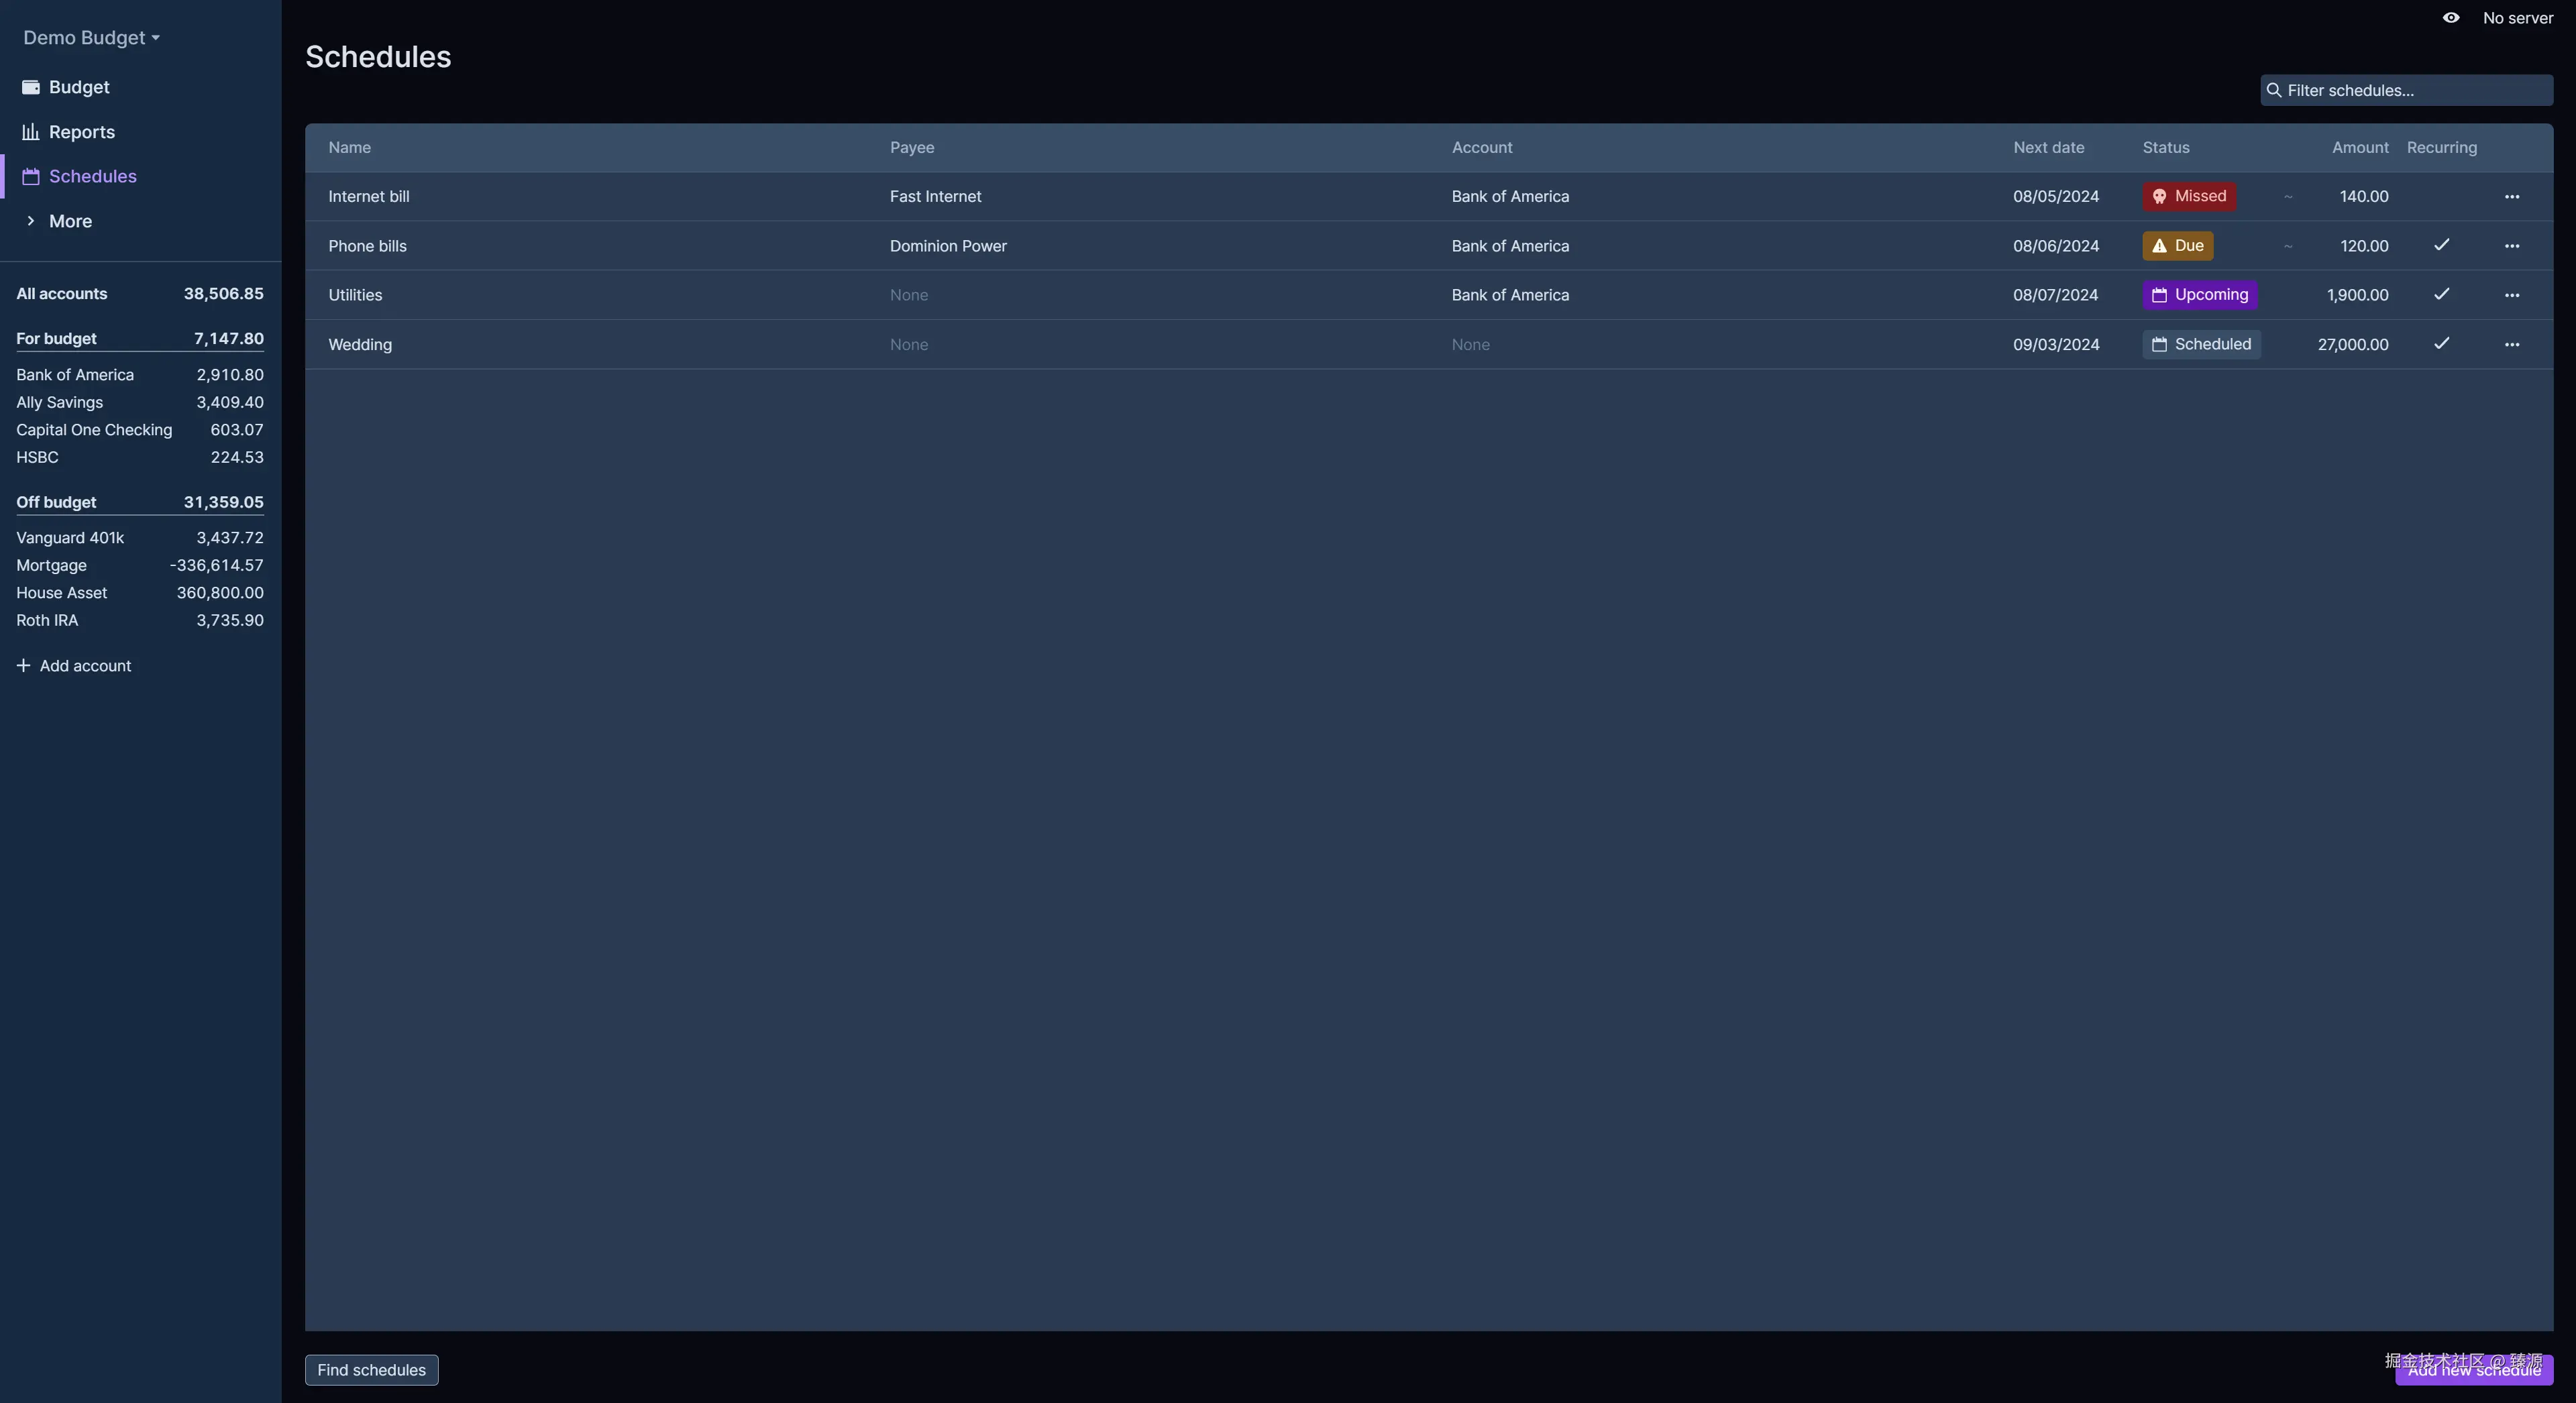Click recurring checkmark on Wedding row
Screen dimensions: 2576x1403
[x=2441, y=344]
